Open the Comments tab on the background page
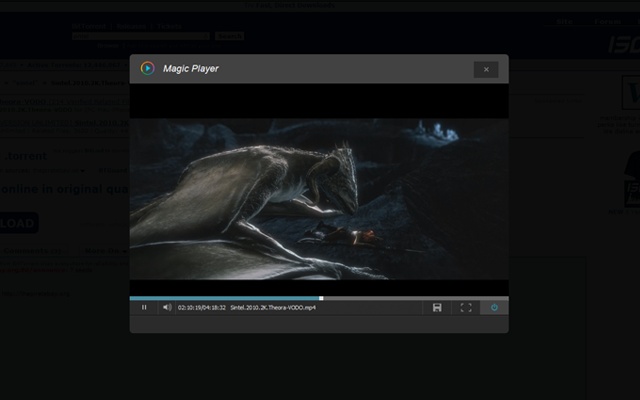Viewport: 640px width, 400px height. (x=33, y=251)
